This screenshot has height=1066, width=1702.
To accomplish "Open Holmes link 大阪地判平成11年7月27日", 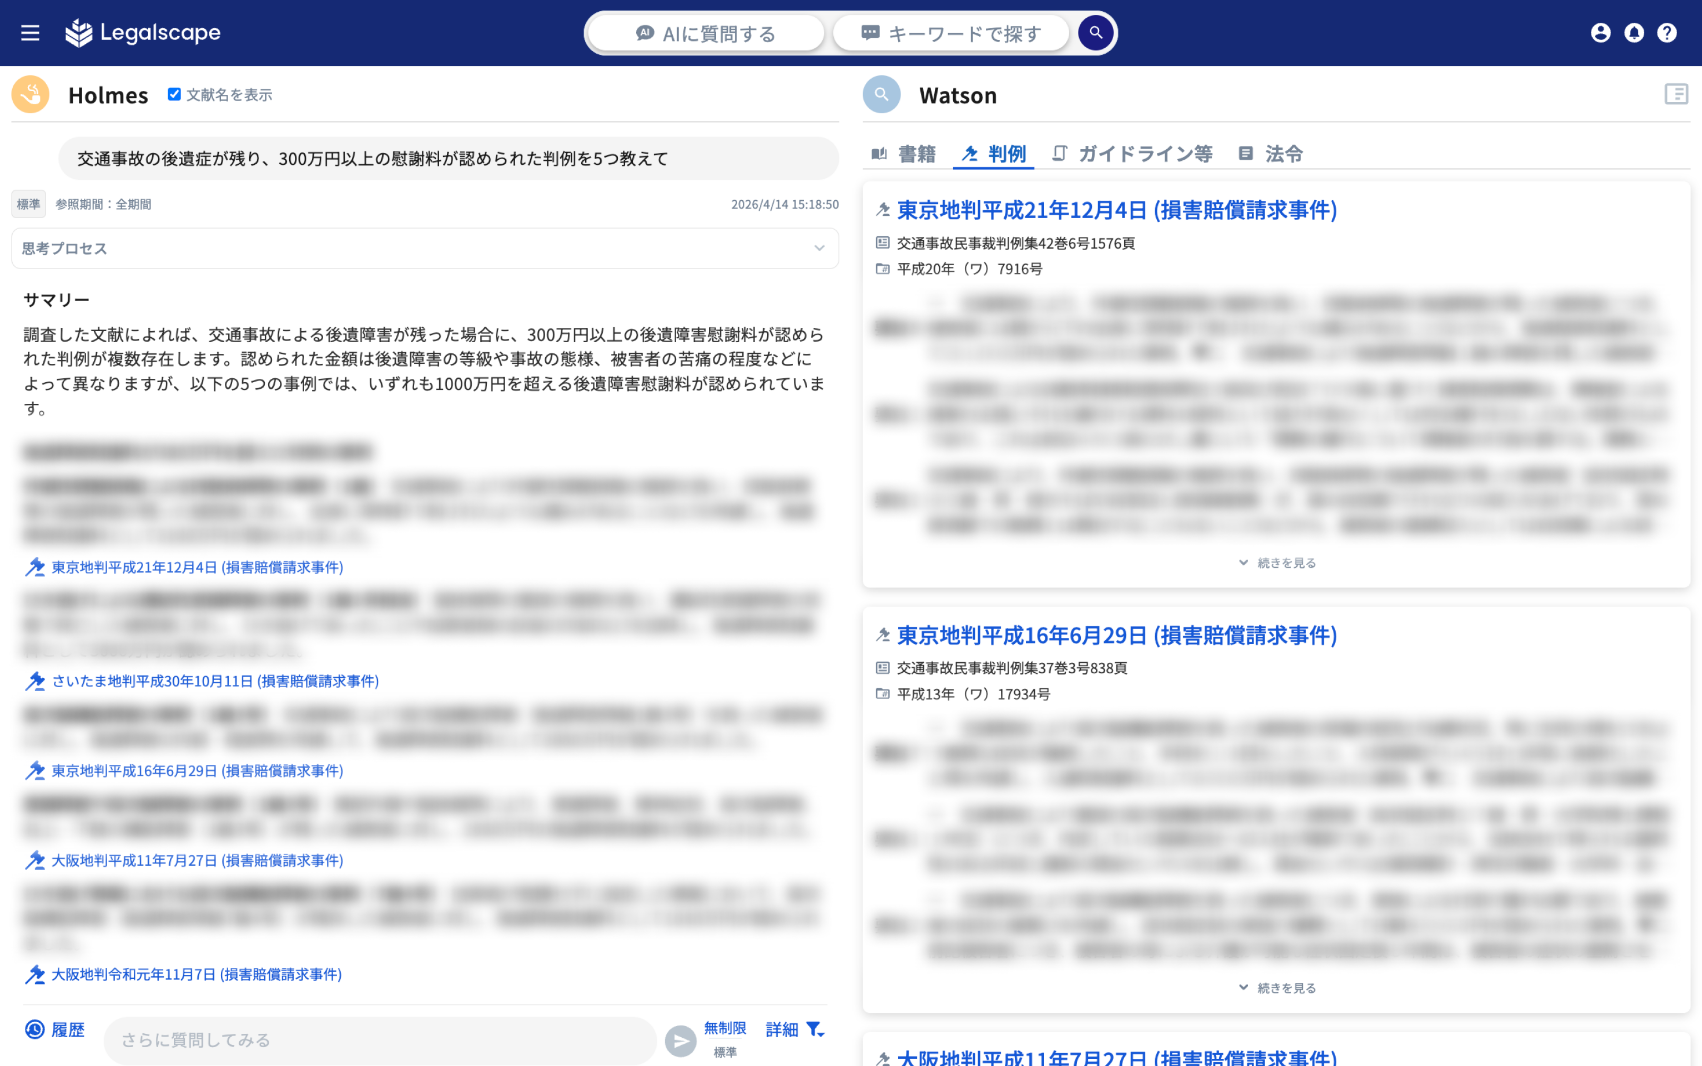I will pos(197,860).
